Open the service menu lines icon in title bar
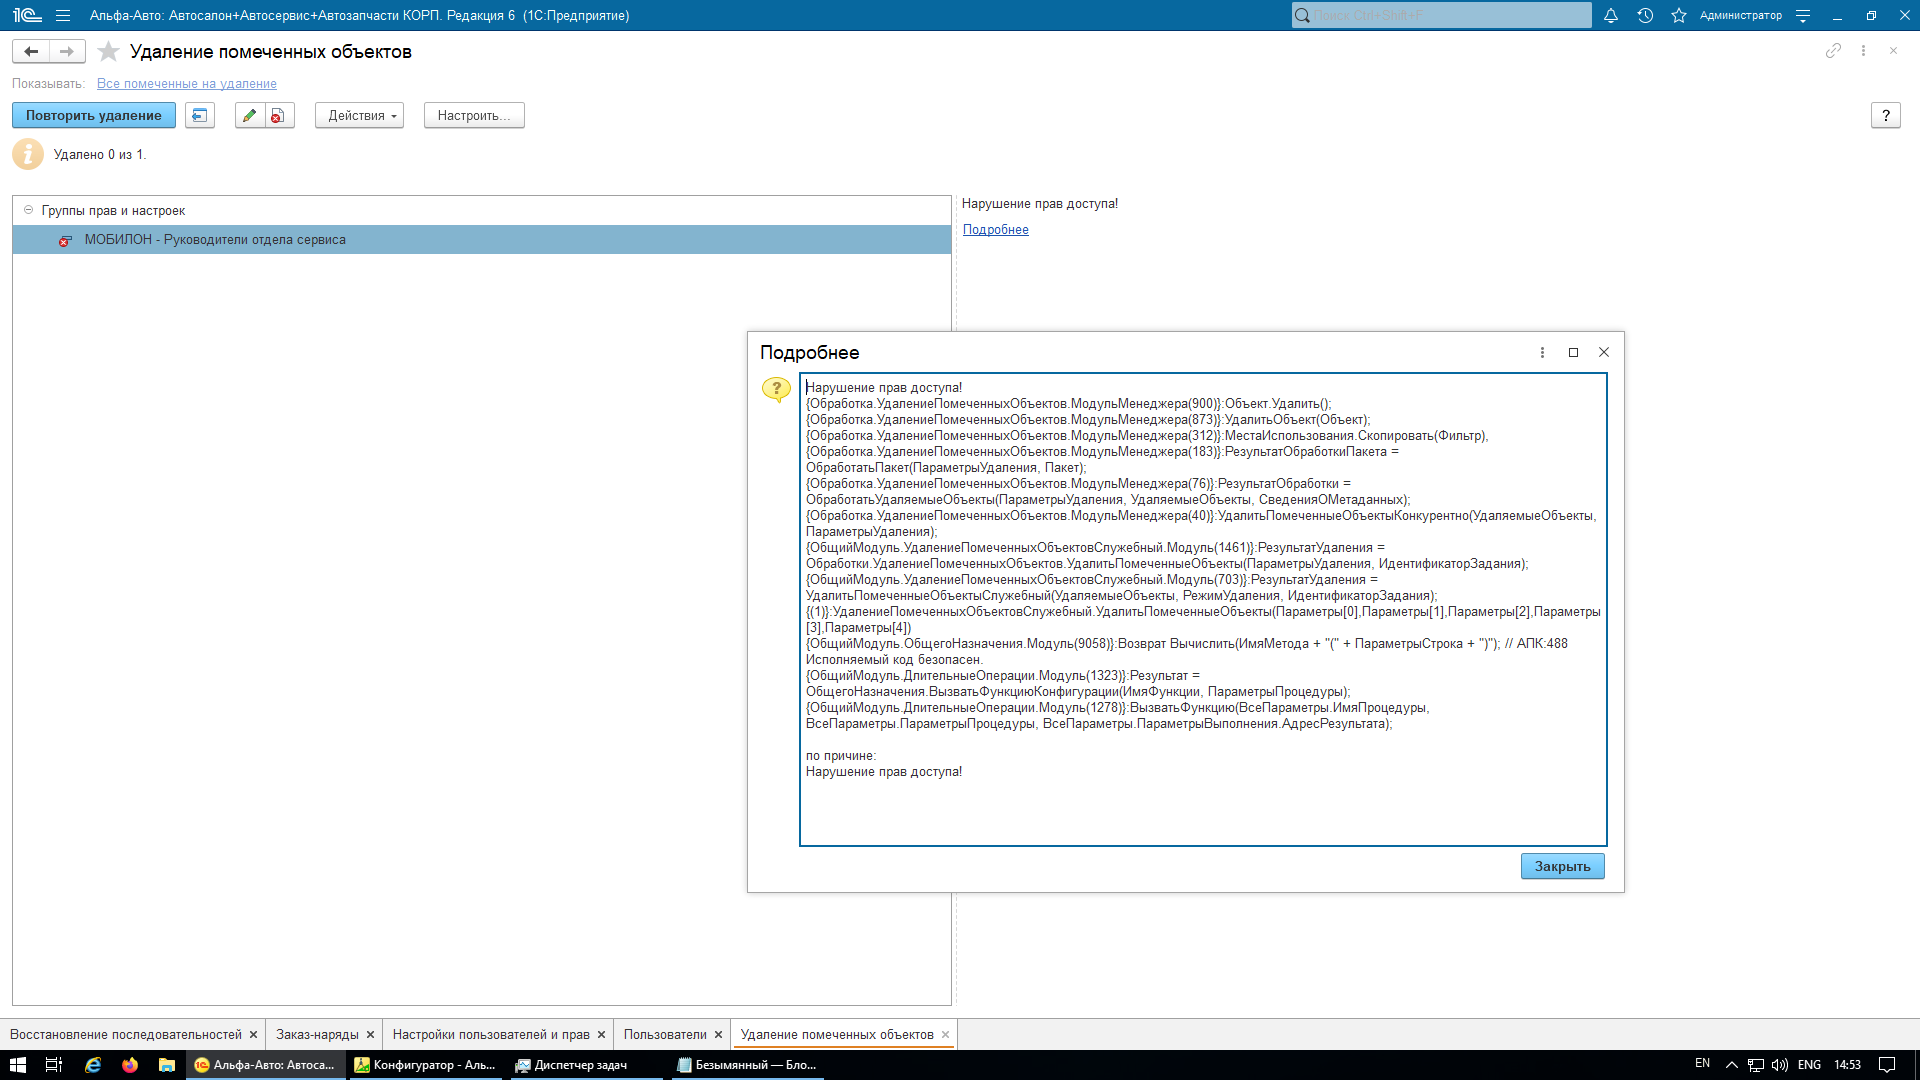The width and height of the screenshot is (1920, 1080). [1803, 15]
